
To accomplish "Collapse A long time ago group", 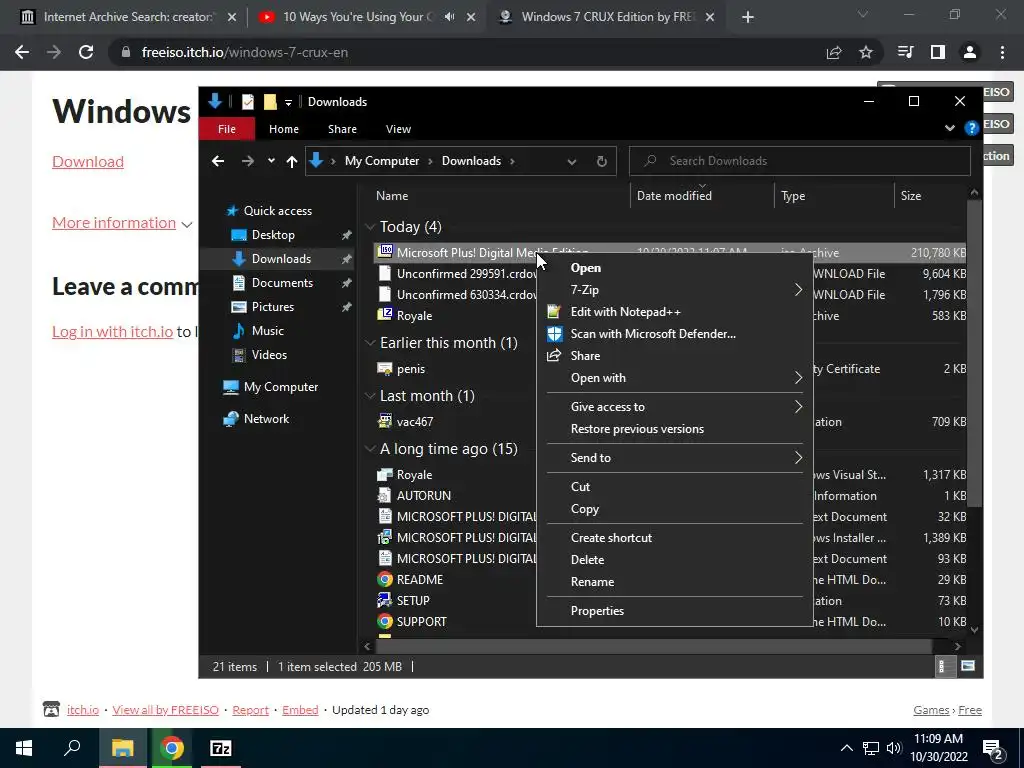I will click(x=370, y=449).
